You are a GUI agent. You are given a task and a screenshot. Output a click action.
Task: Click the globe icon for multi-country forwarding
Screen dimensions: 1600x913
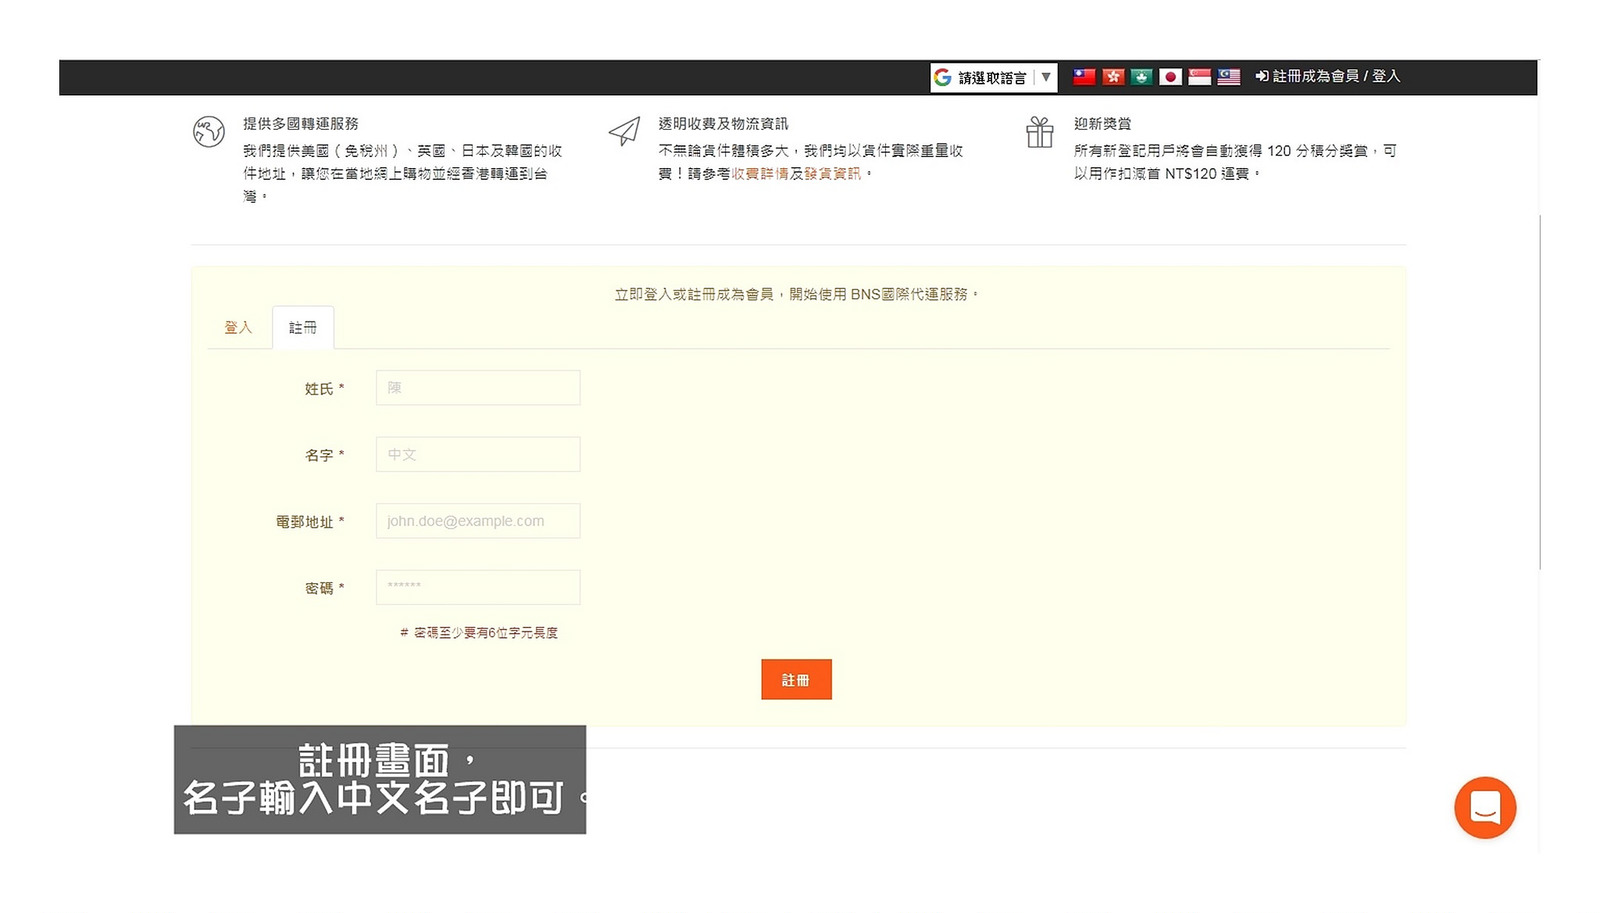point(209,132)
